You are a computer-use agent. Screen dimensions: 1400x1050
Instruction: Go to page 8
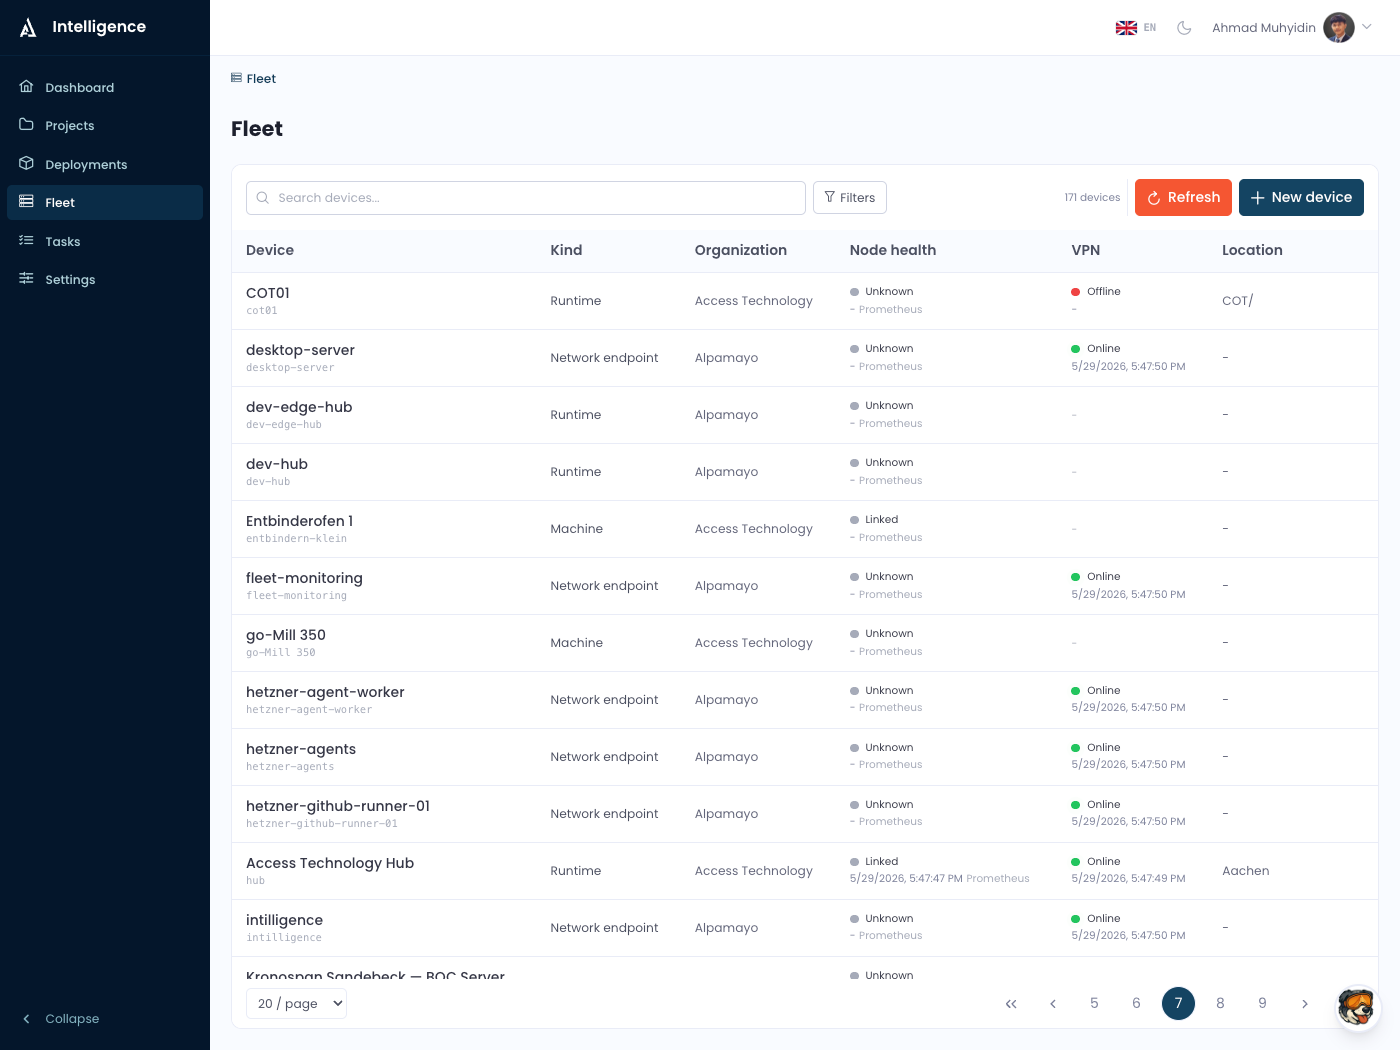1220,1003
